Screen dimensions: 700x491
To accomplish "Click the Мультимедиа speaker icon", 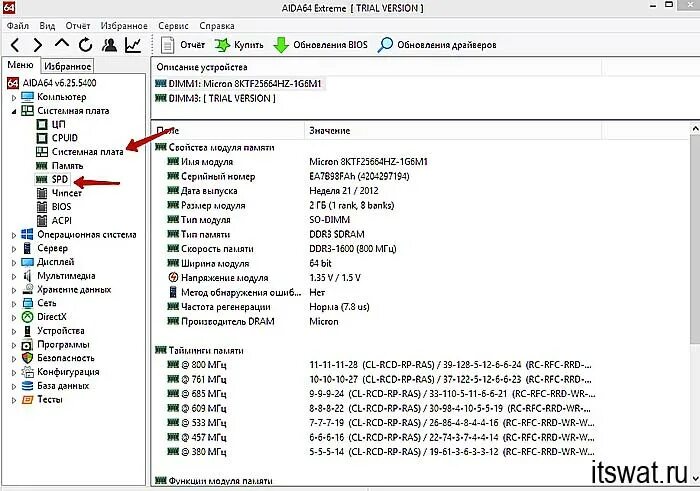I will (x=28, y=276).
